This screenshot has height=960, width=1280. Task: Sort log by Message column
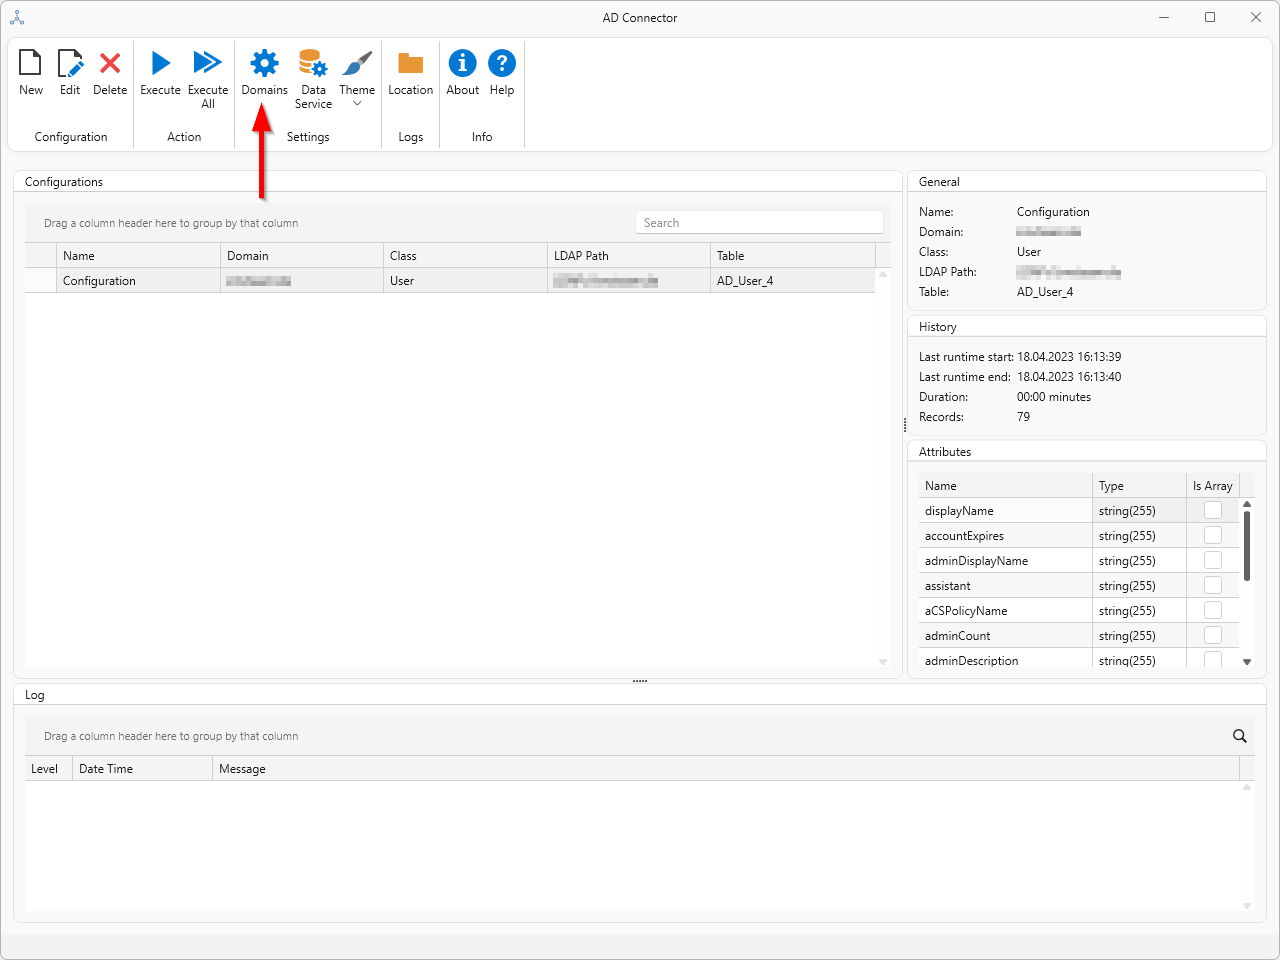pyautogui.click(x=726, y=769)
